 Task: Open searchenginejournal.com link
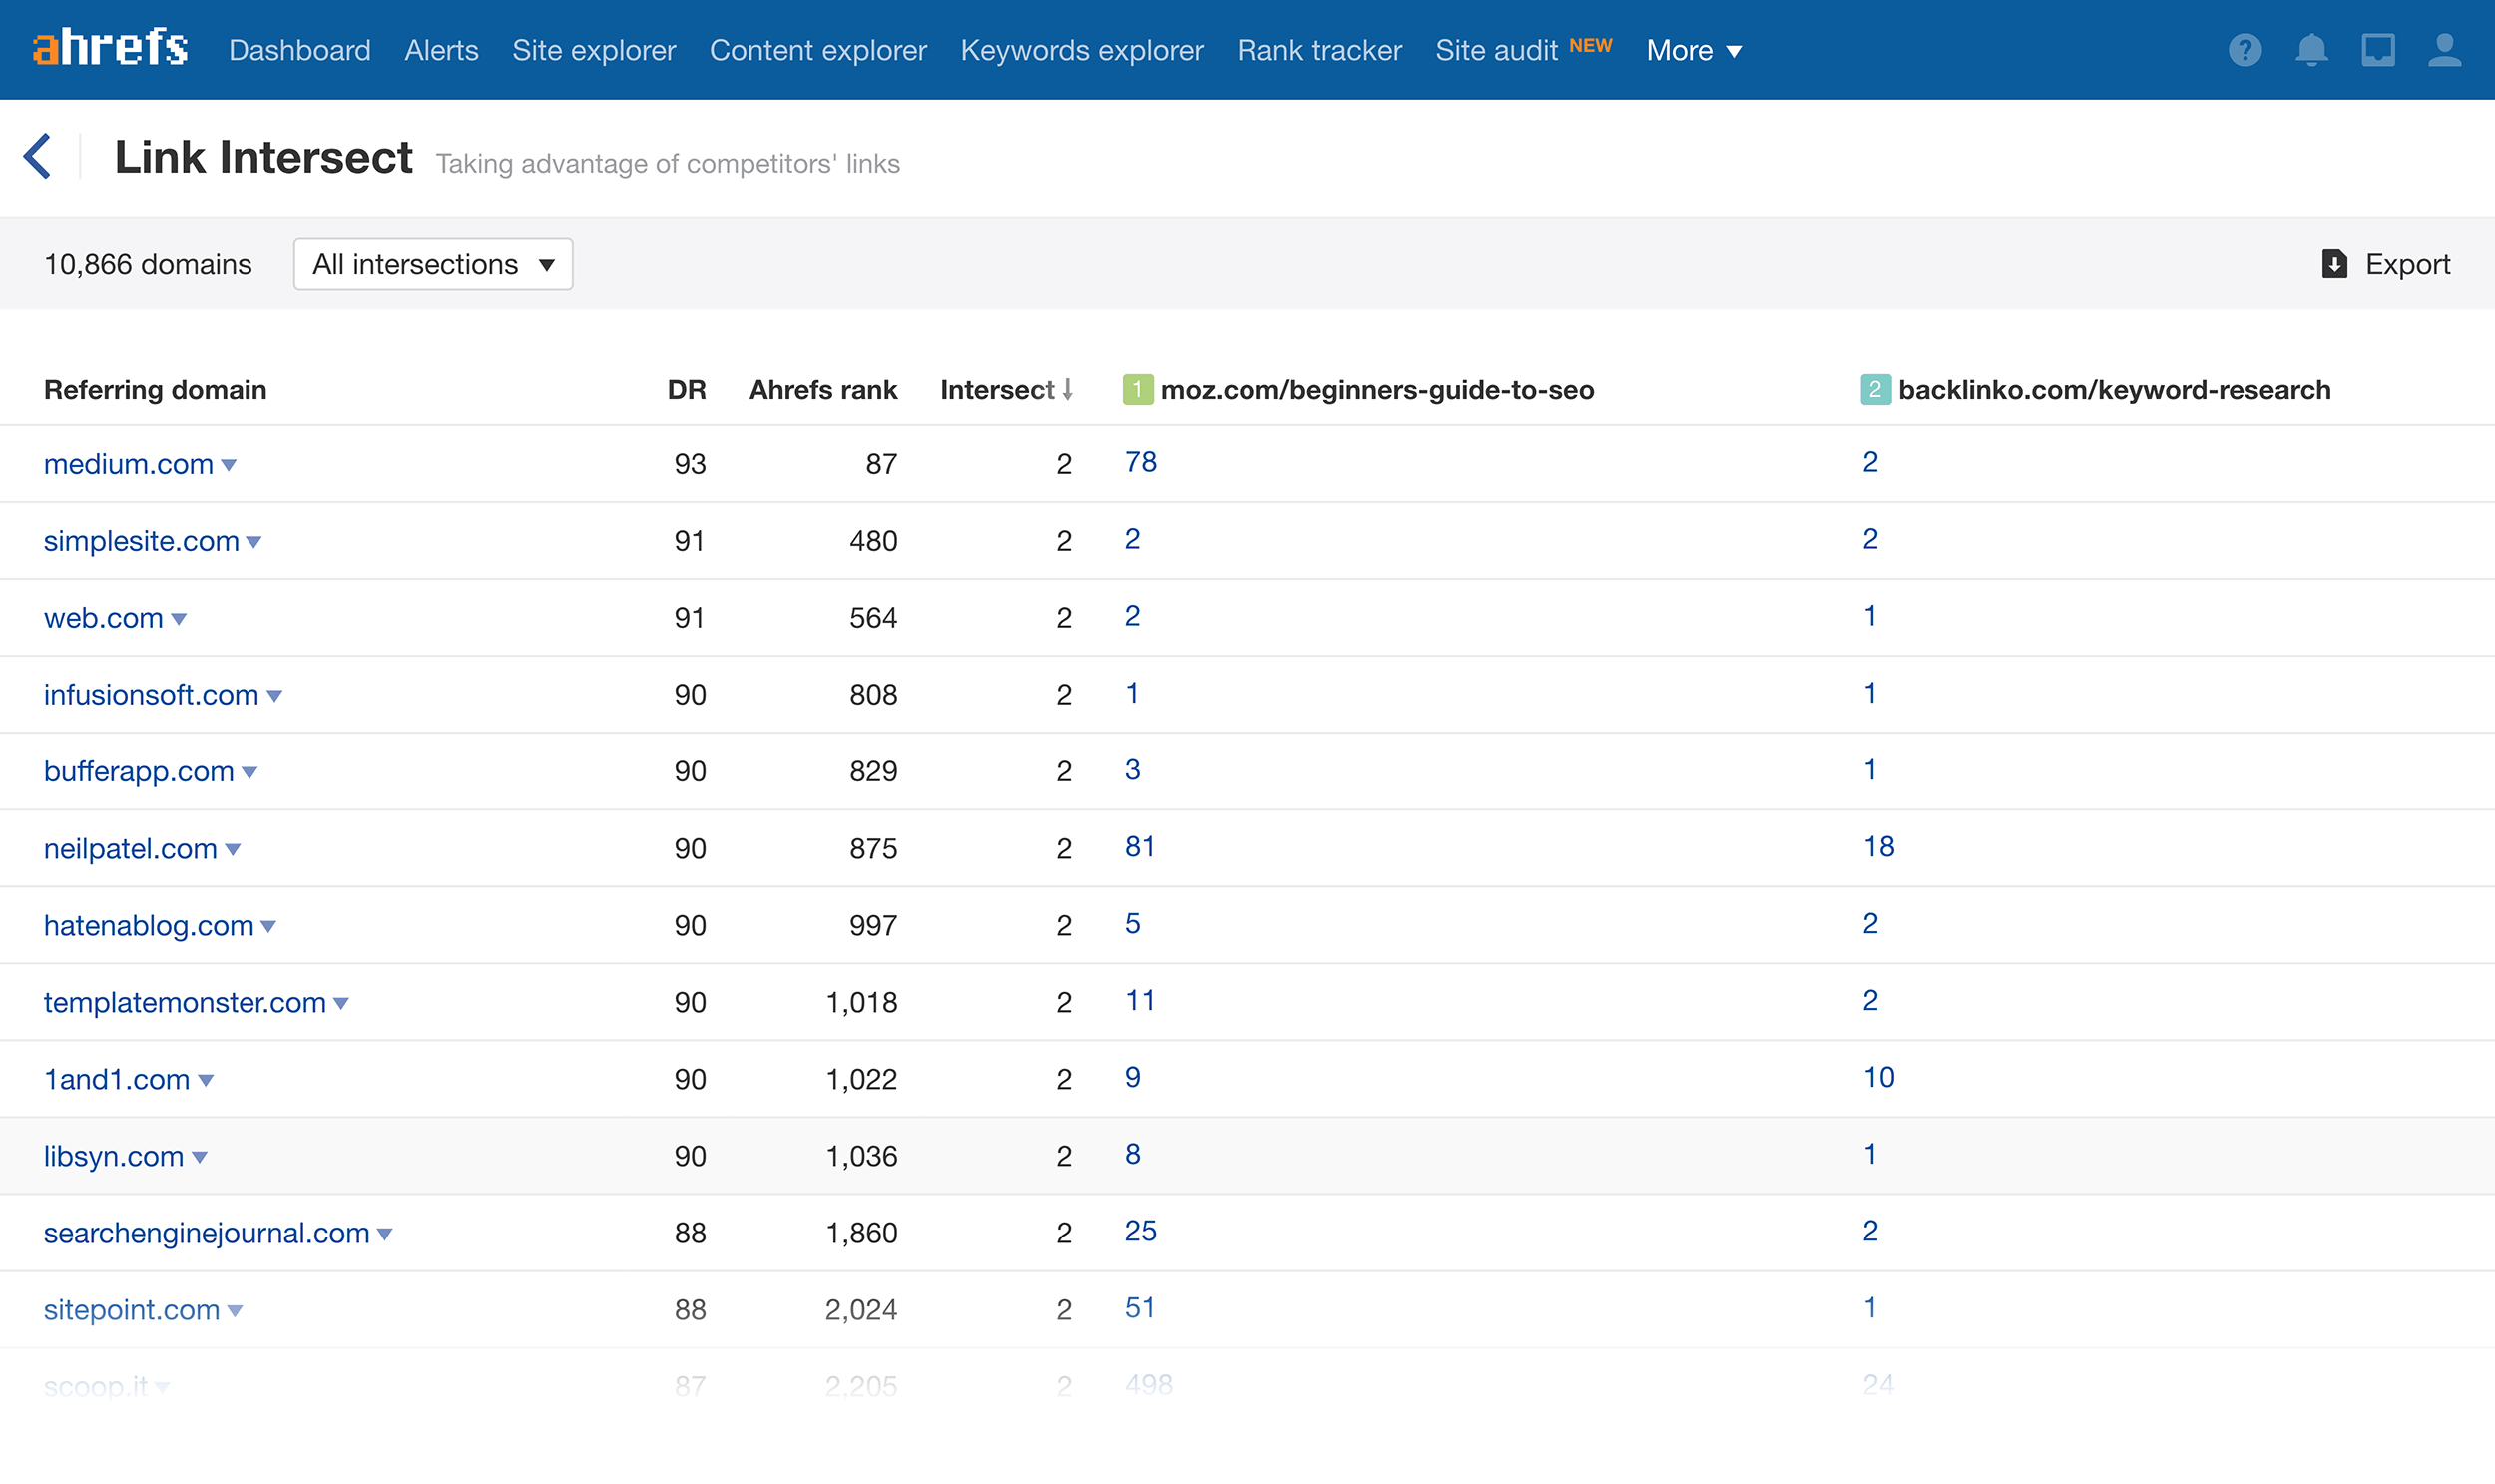207,1234
